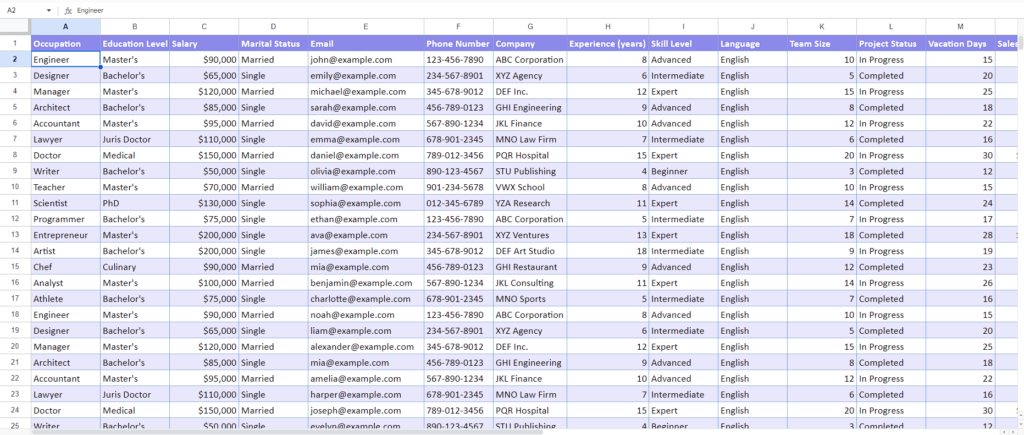Click the GHI Restaurant company cell

(x=530, y=267)
